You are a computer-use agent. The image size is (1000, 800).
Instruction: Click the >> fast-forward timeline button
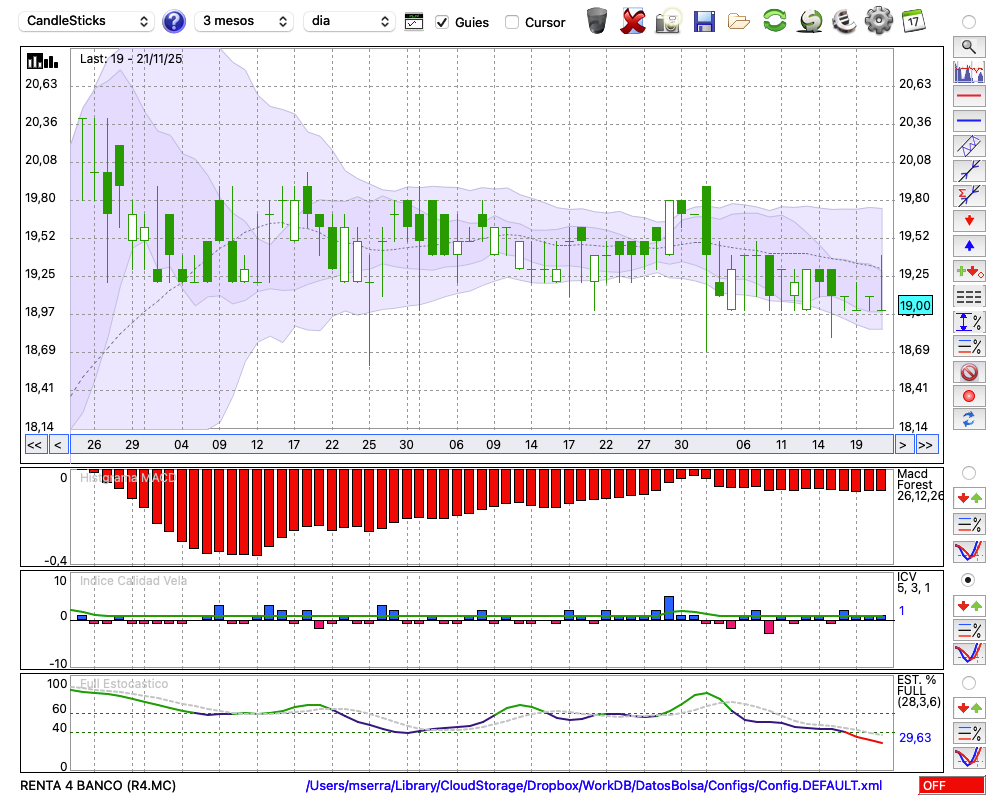(927, 445)
